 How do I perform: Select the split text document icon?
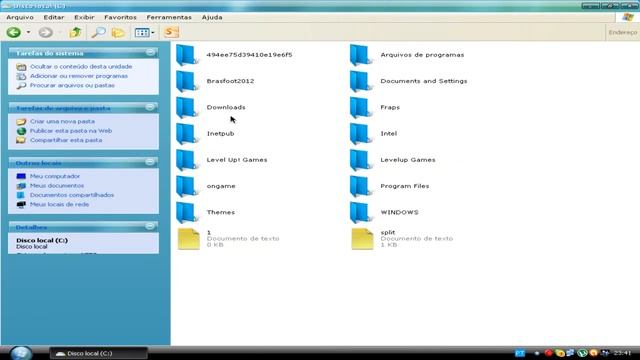coord(362,239)
